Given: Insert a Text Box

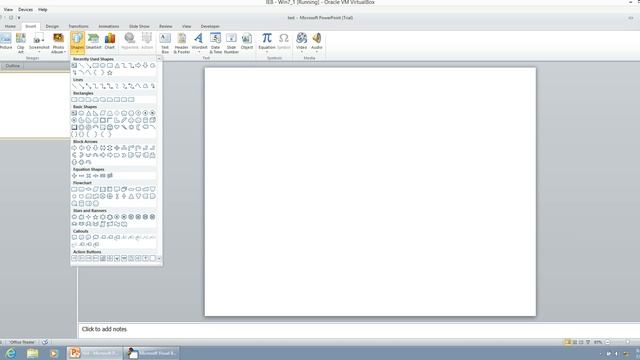Looking at the screenshot, I should [x=165, y=42].
